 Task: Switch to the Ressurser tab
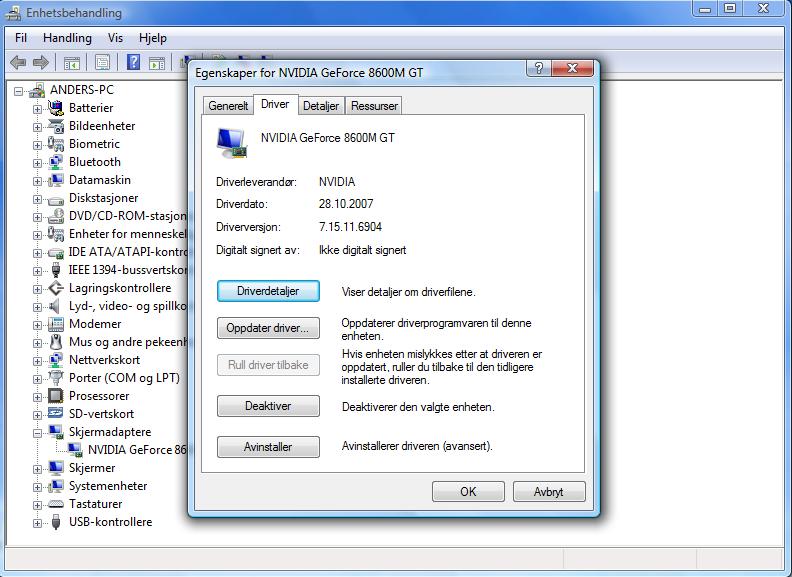[x=374, y=106]
